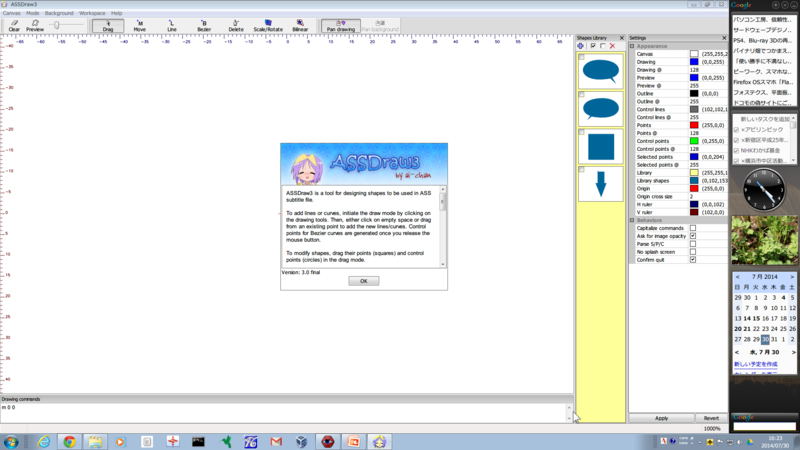Viewport: 800px width, 450px height.
Task: Open the Windows Start menu
Action: click(11, 442)
